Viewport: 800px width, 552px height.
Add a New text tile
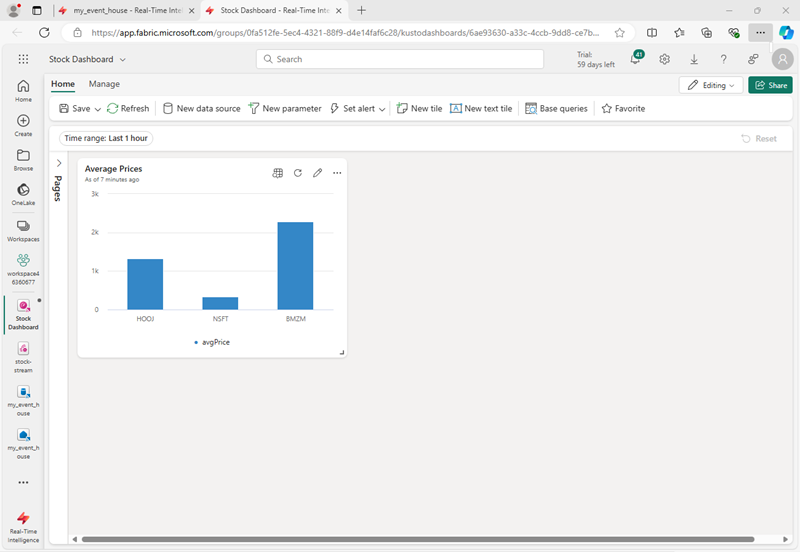(x=481, y=109)
